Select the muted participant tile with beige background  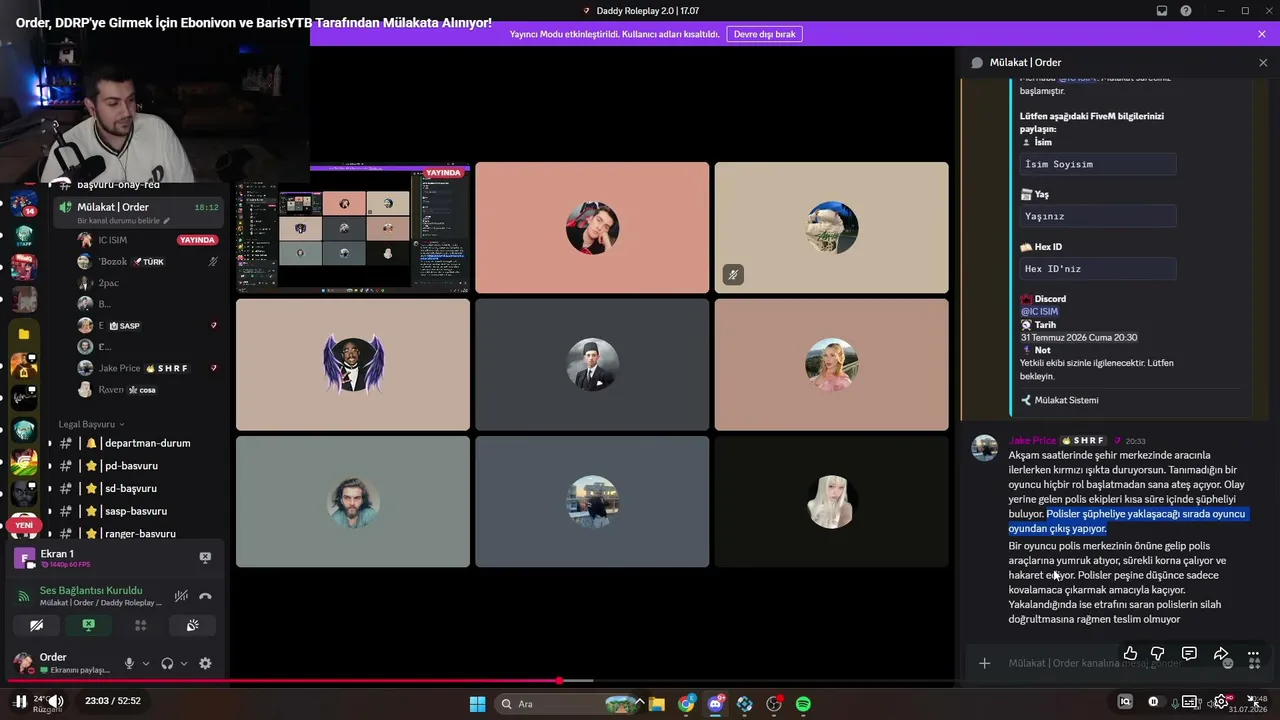831,228
